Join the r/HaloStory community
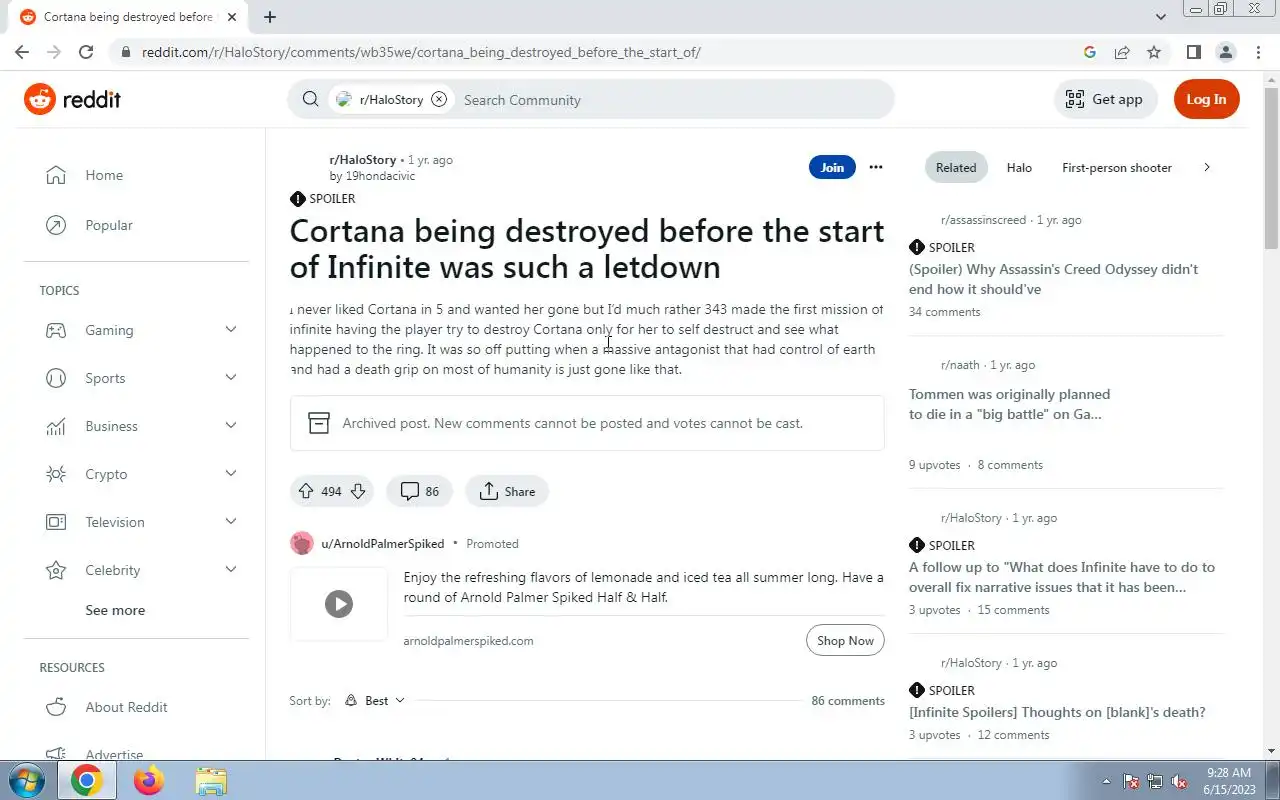 pos(832,167)
